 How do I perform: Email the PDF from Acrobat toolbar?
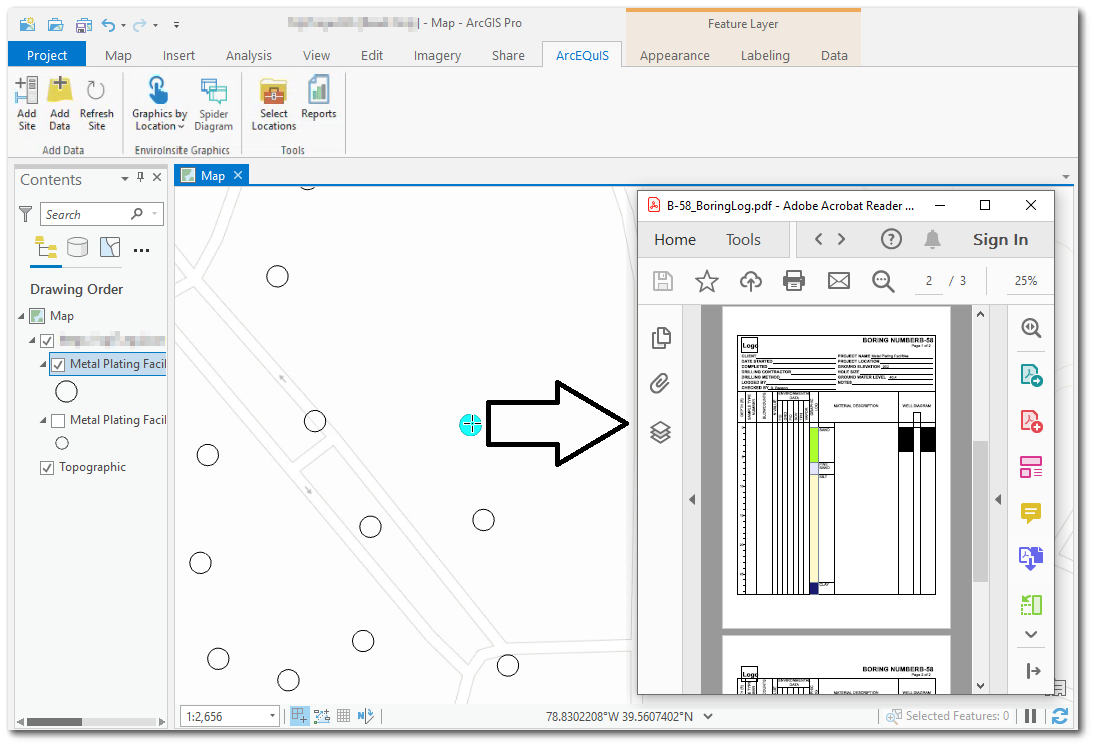tap(839, 281)
